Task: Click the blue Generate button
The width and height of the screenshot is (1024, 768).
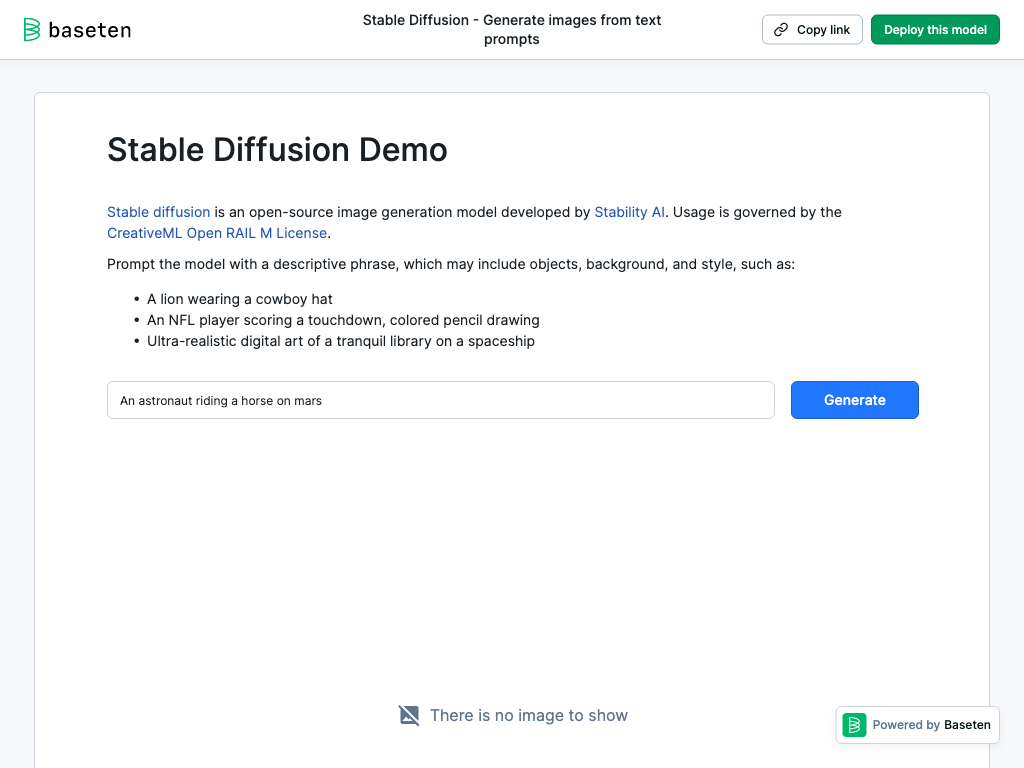Action: [x=855, y=400]
